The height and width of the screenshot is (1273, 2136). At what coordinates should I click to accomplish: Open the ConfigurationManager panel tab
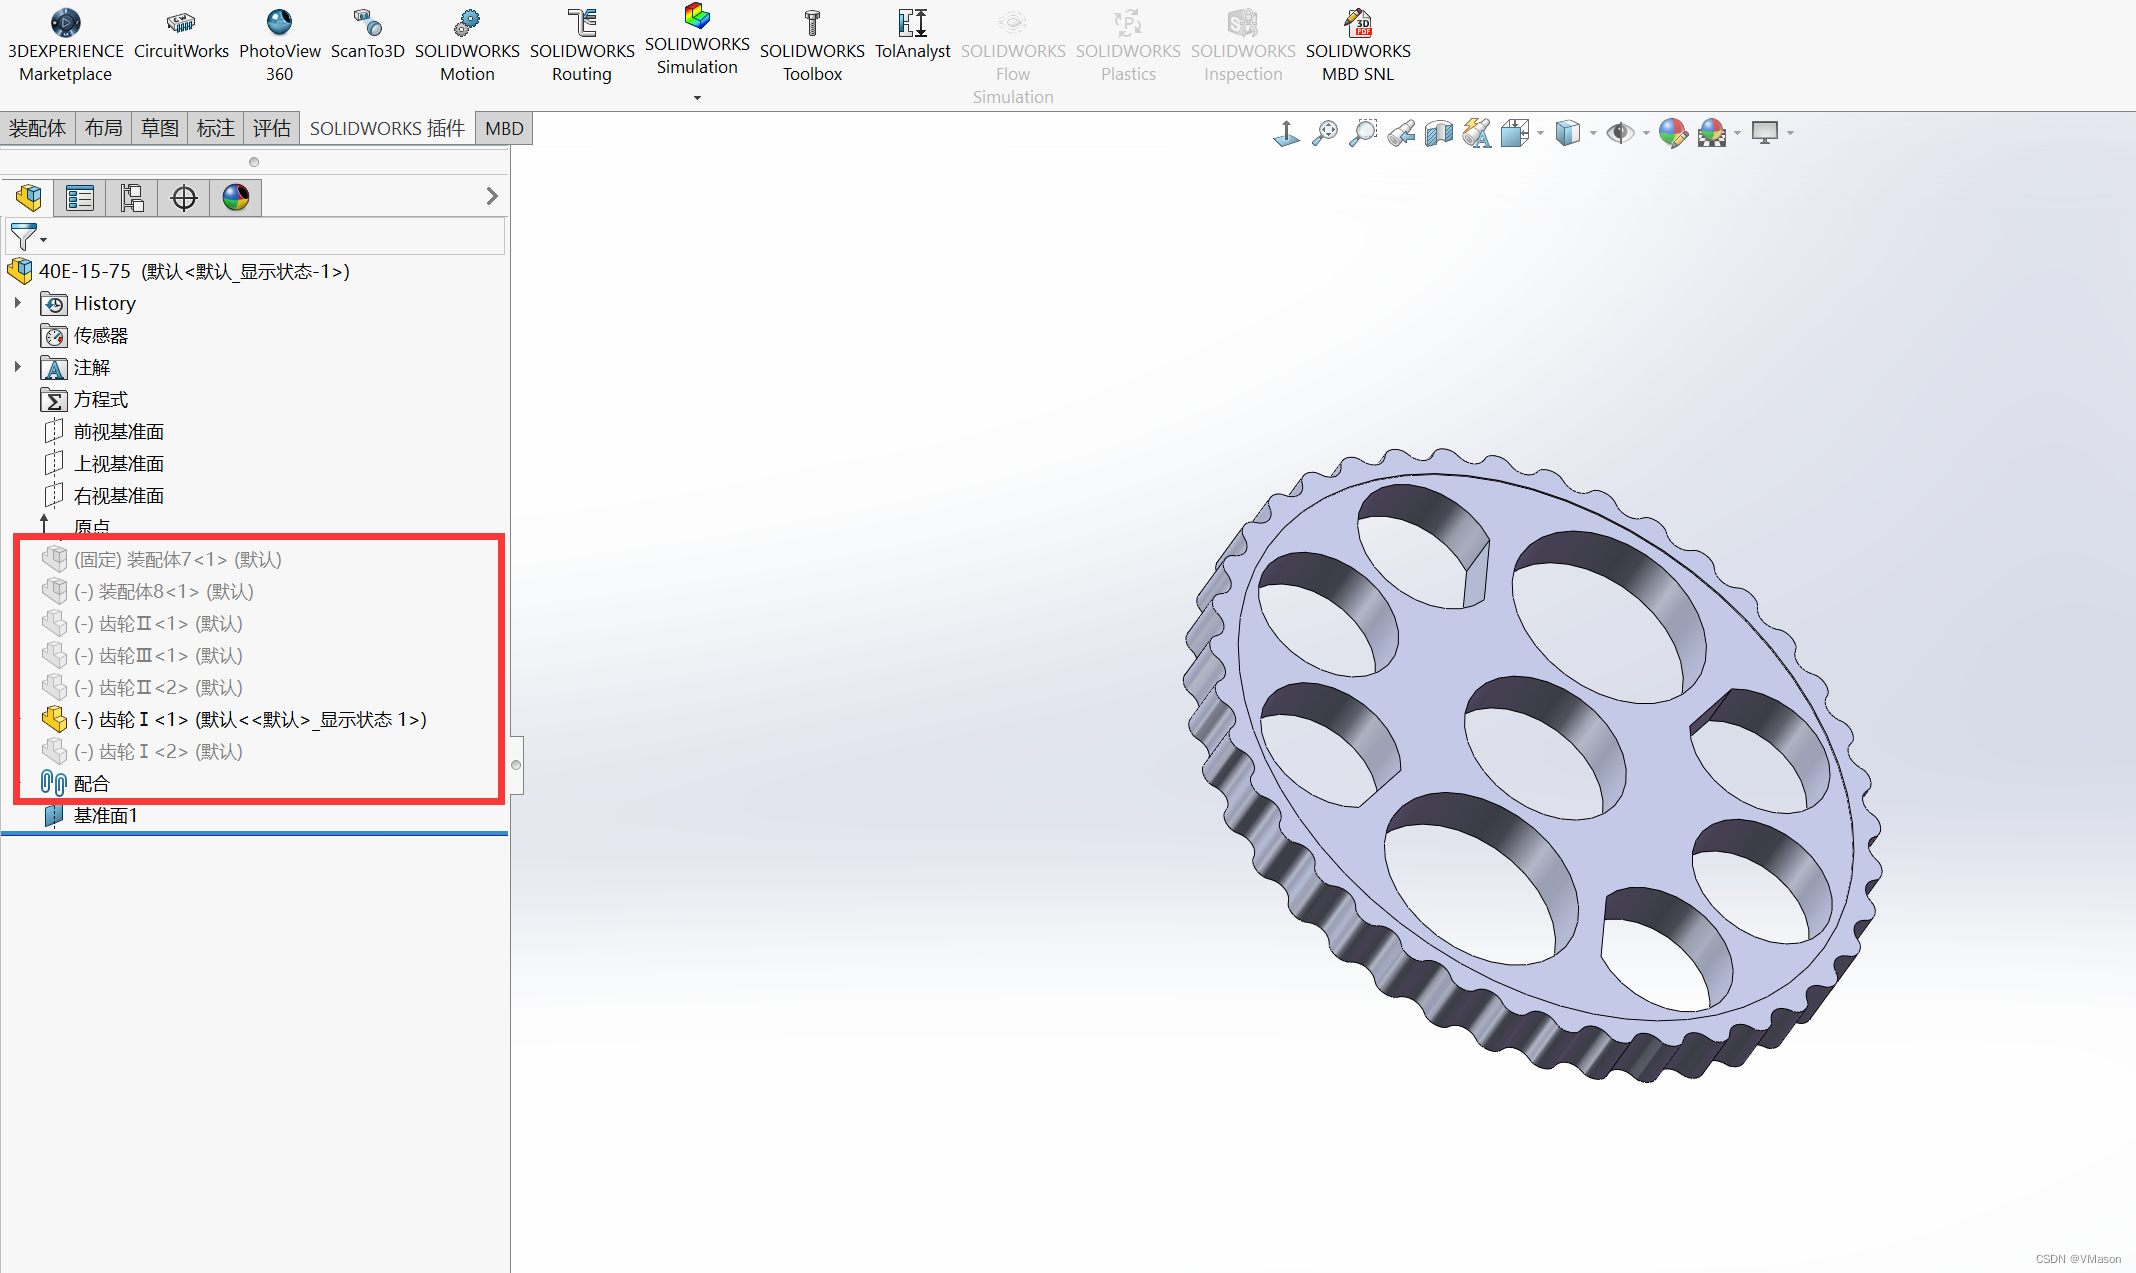[x=131, y=198]
